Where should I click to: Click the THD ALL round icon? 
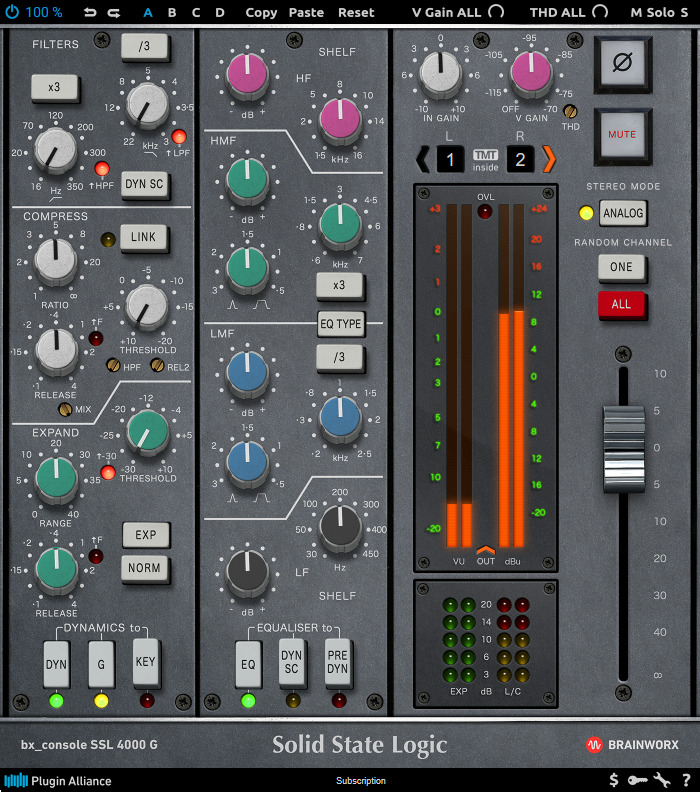[600, 12]
